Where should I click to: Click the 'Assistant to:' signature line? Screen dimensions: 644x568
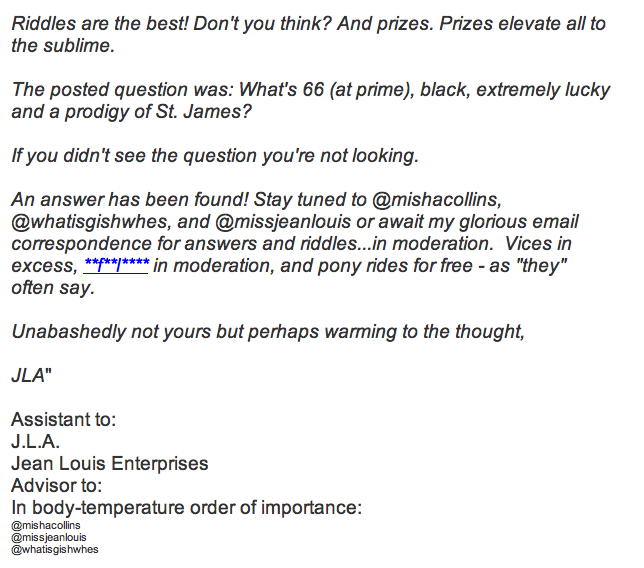click(x=64, y=419)
